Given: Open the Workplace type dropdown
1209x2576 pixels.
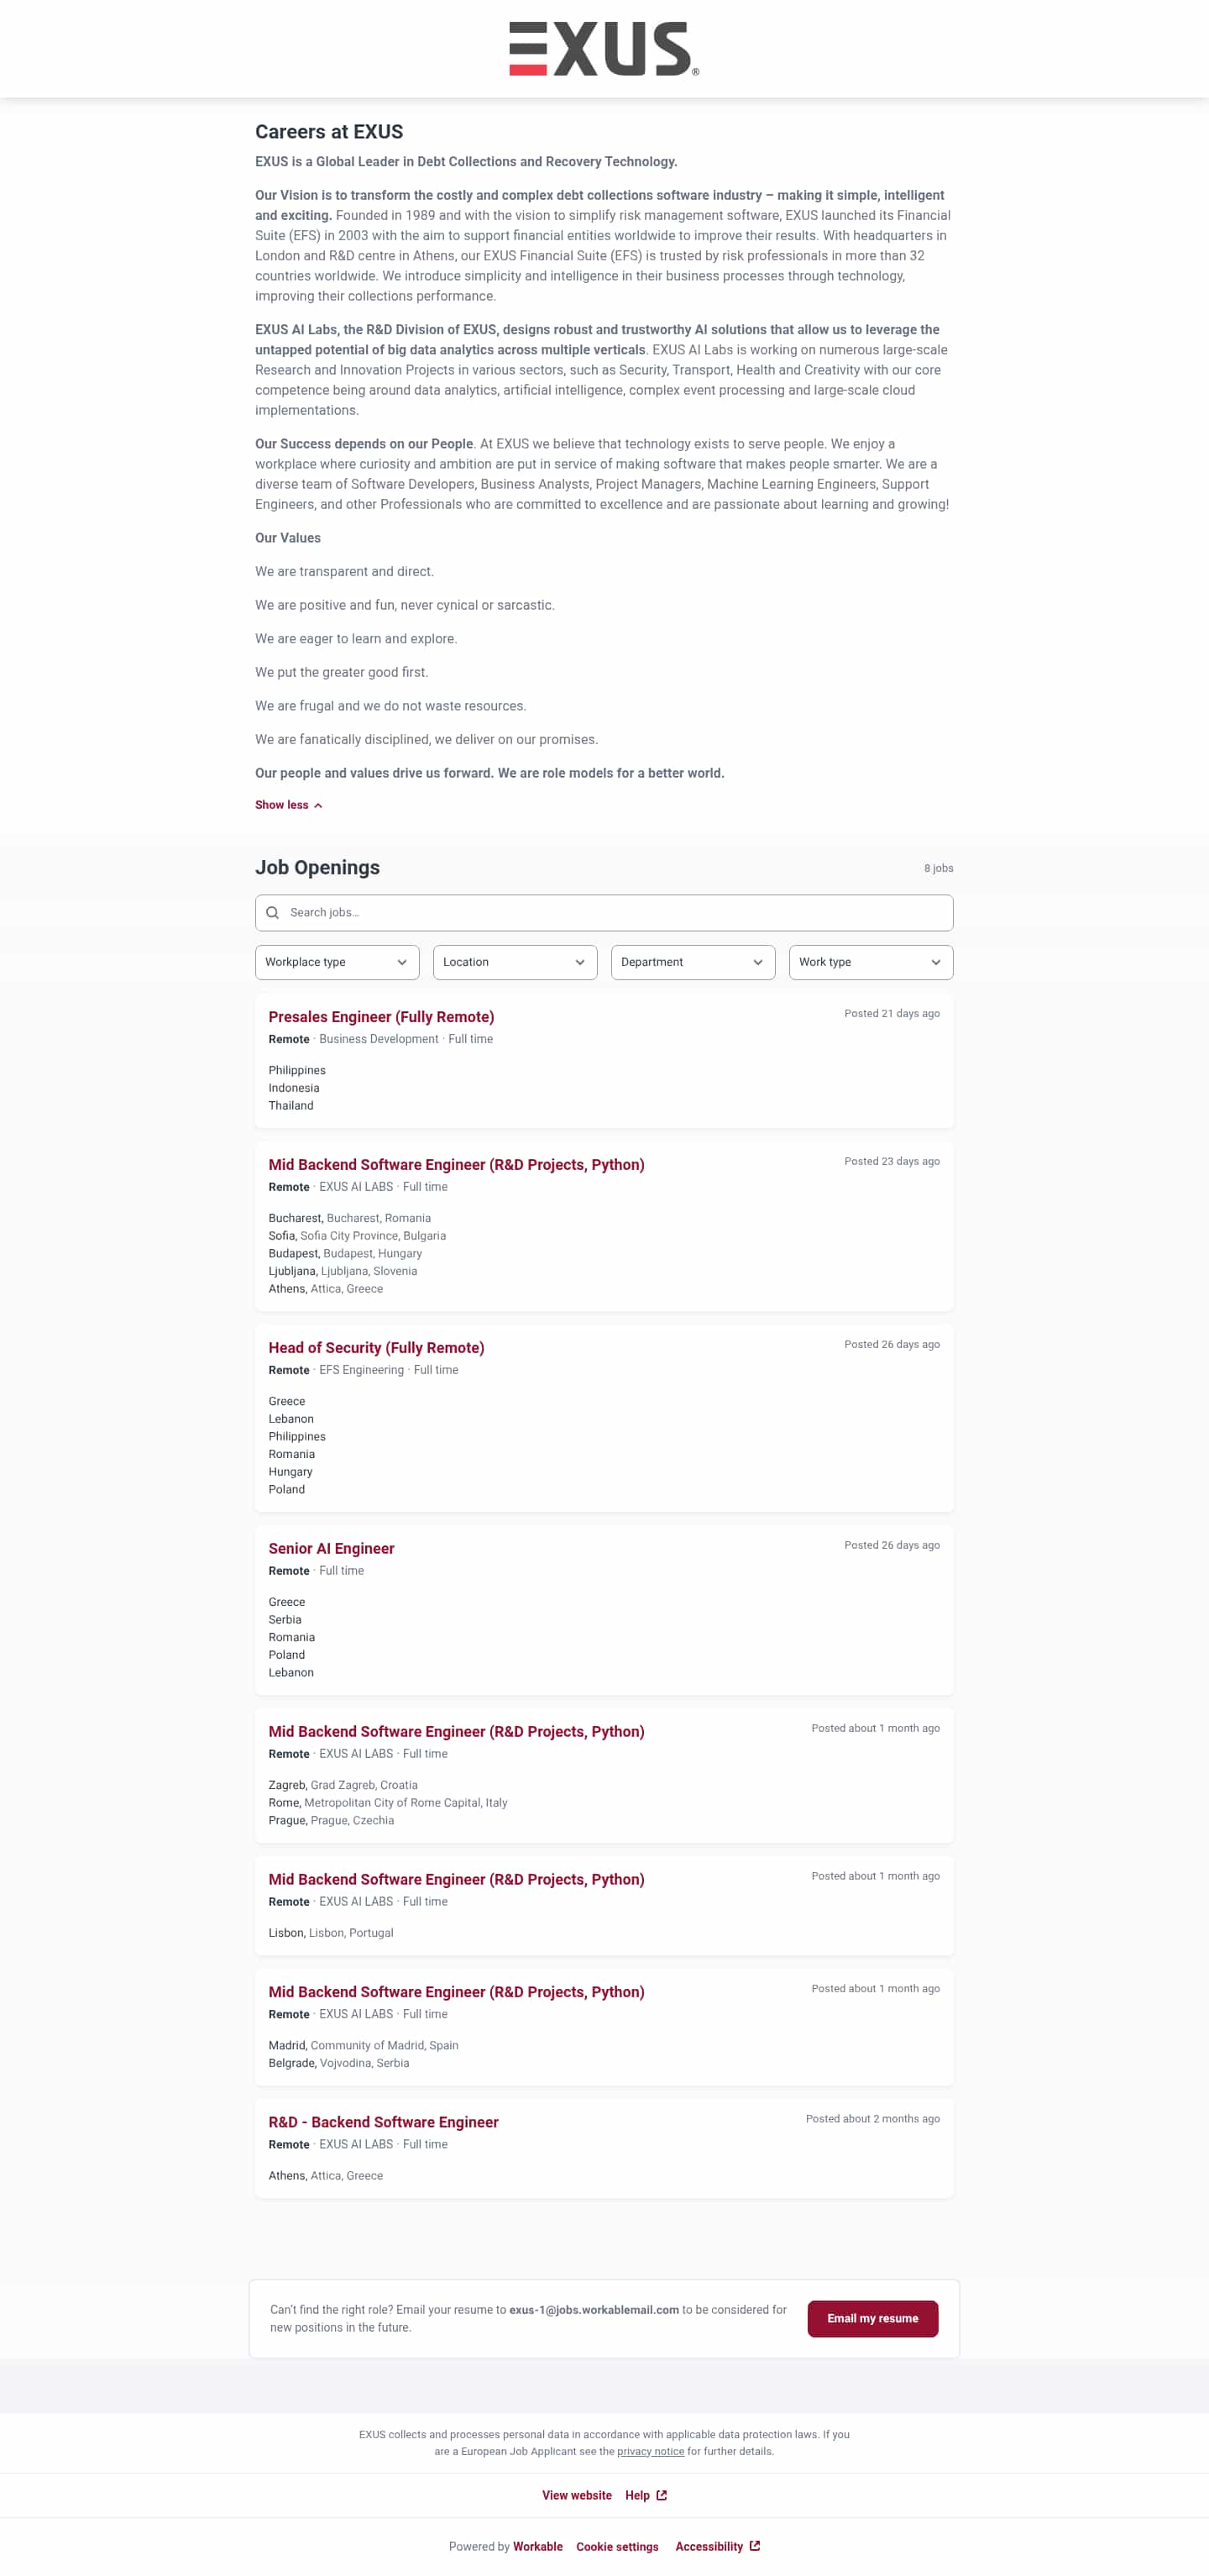Looking at the screenshot, I should pos(337,961).
